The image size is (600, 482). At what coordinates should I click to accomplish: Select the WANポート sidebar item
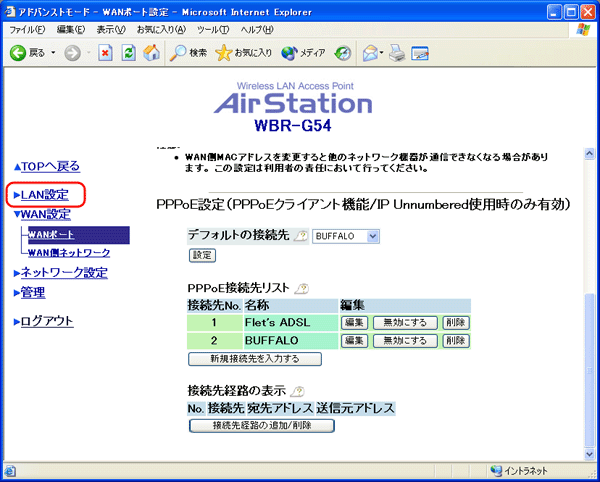click(x=79, y=235)
